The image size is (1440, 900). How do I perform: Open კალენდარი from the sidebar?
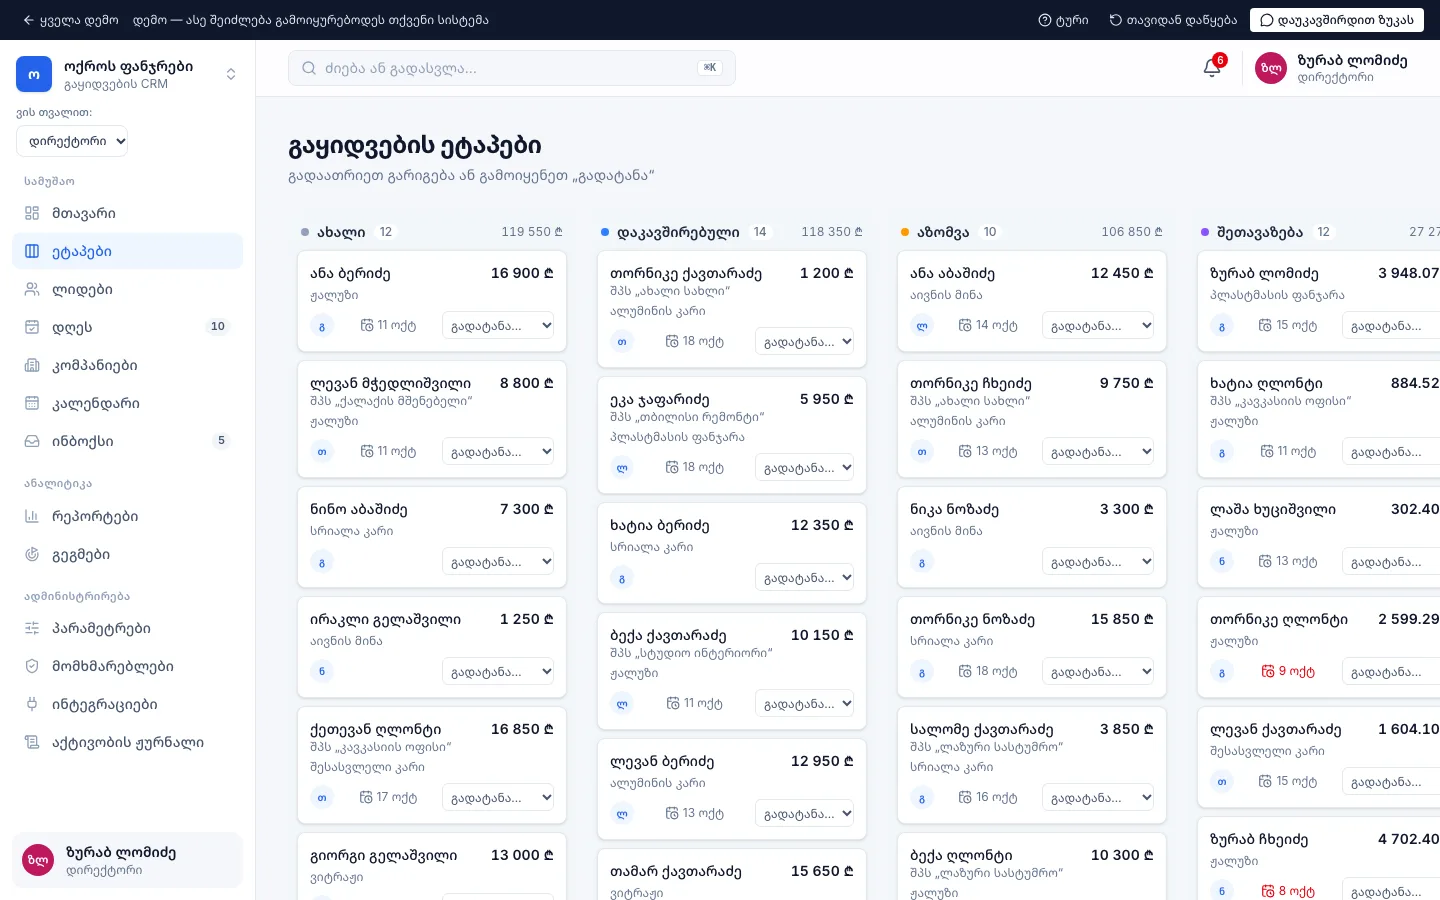[127, 403]
